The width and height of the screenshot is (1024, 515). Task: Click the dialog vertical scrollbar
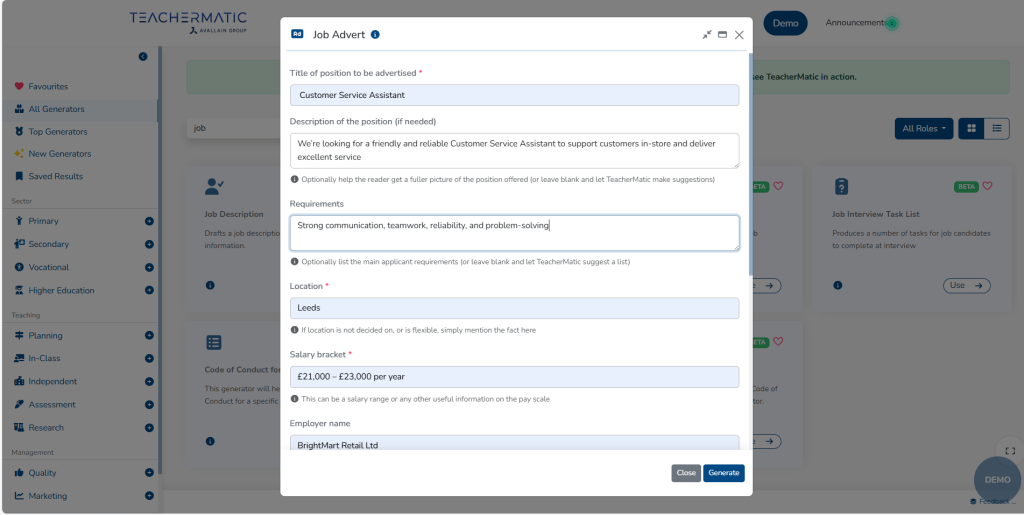tap(750, 164)
